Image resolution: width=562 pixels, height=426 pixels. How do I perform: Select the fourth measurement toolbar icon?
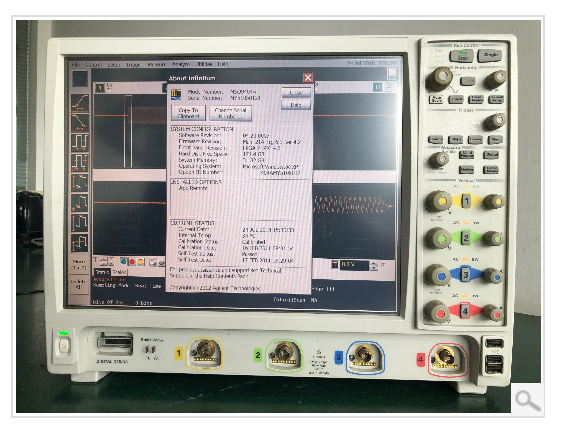pyautogui.click(x=80, y=162)
